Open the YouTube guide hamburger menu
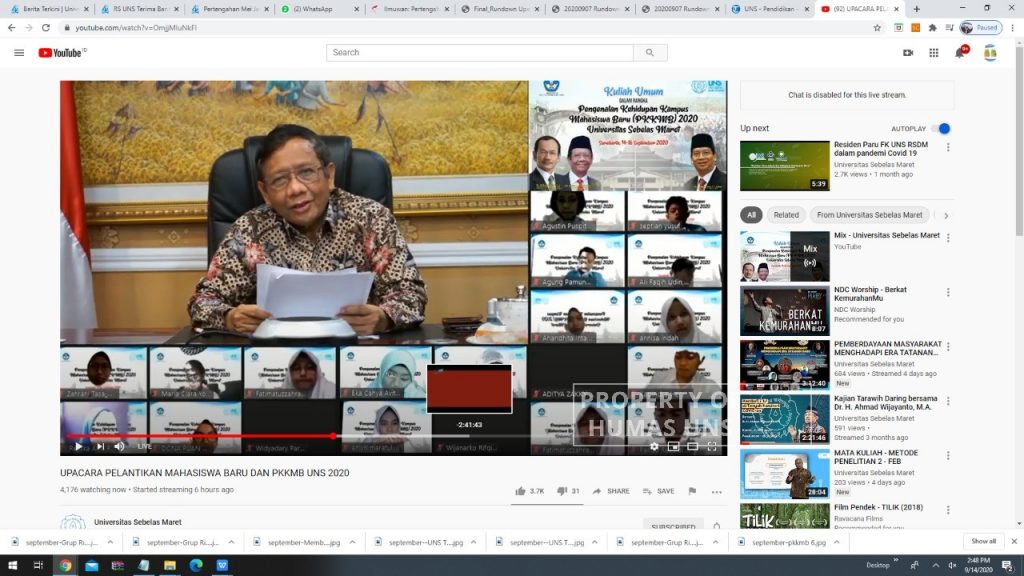This screenshot has height=576, width=1024. tap(19, 53)
